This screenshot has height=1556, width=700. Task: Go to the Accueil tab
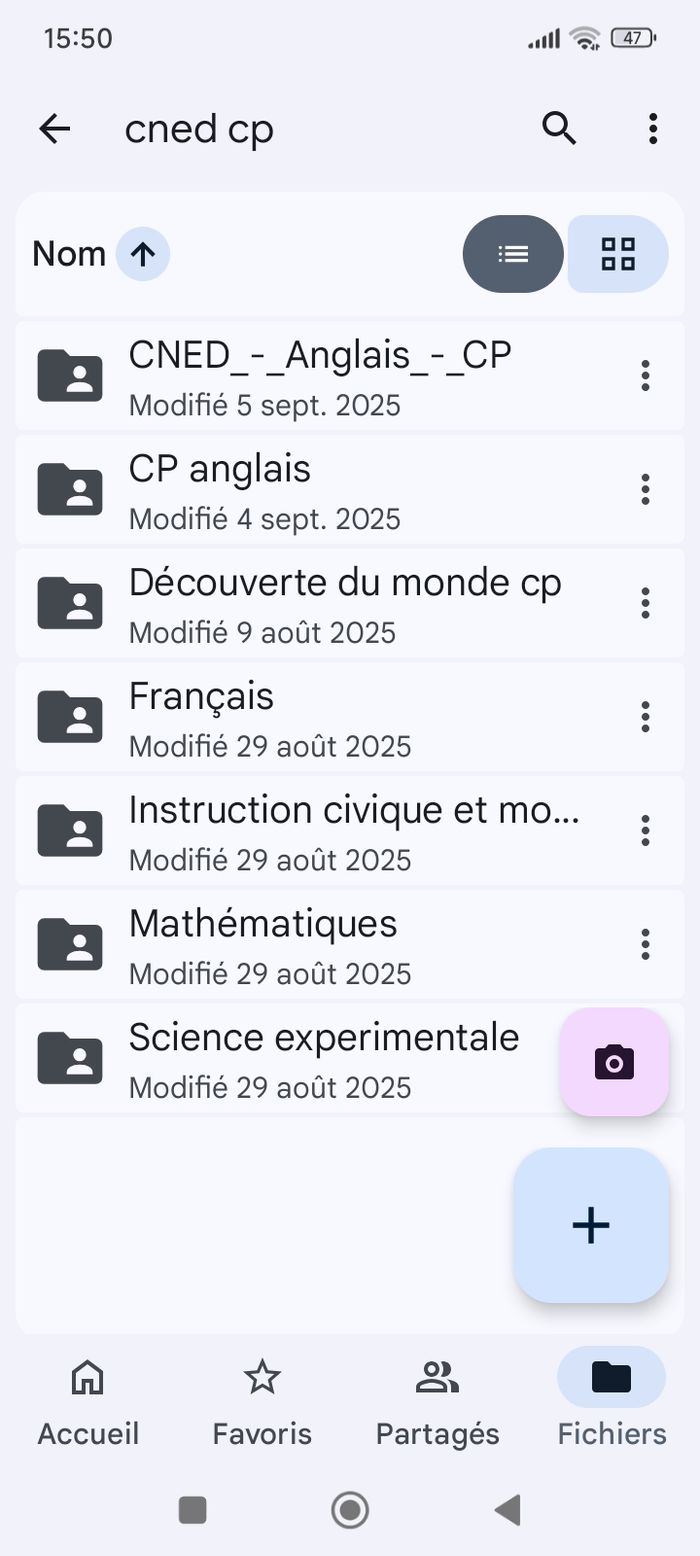pyautogui.click(x=88, y=1400)
